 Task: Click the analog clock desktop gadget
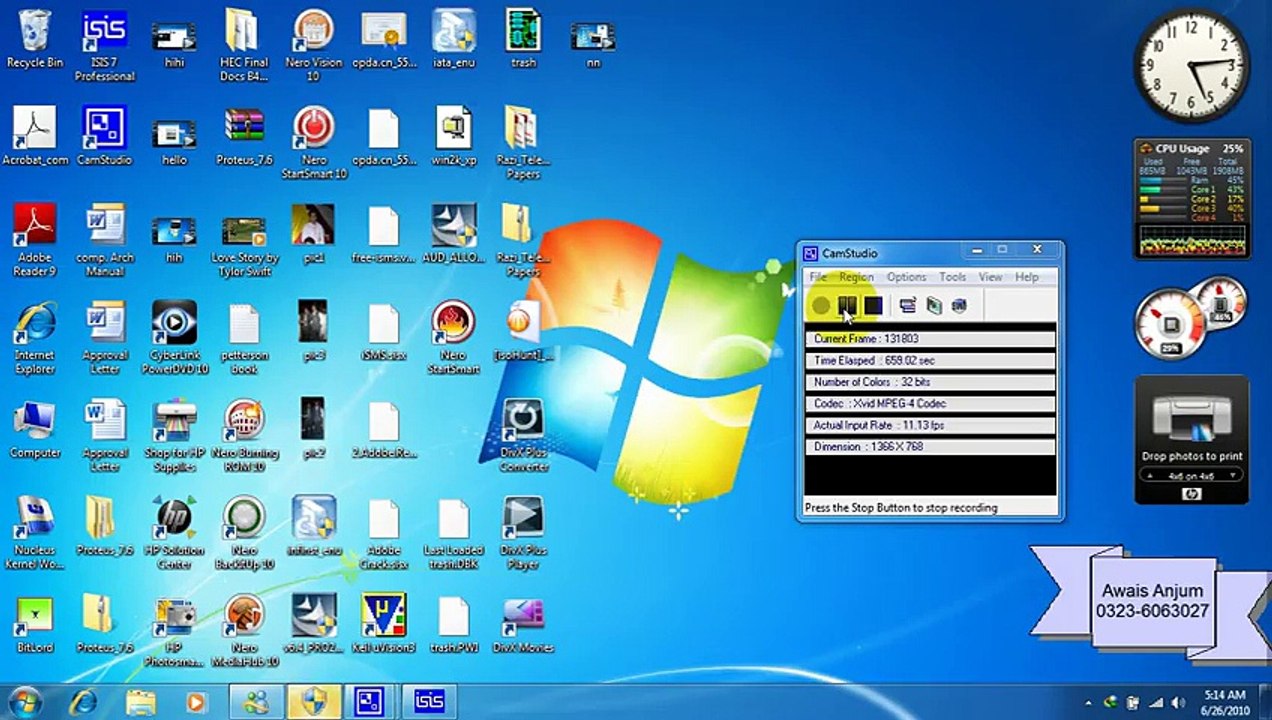click(x=1192, y=66)
